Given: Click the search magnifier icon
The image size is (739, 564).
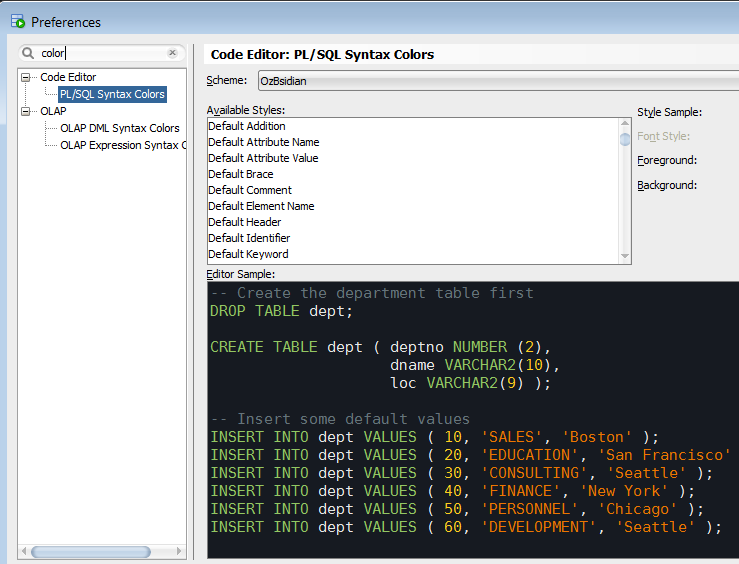Looking at the screenshot, I should [x=28, y=53].
